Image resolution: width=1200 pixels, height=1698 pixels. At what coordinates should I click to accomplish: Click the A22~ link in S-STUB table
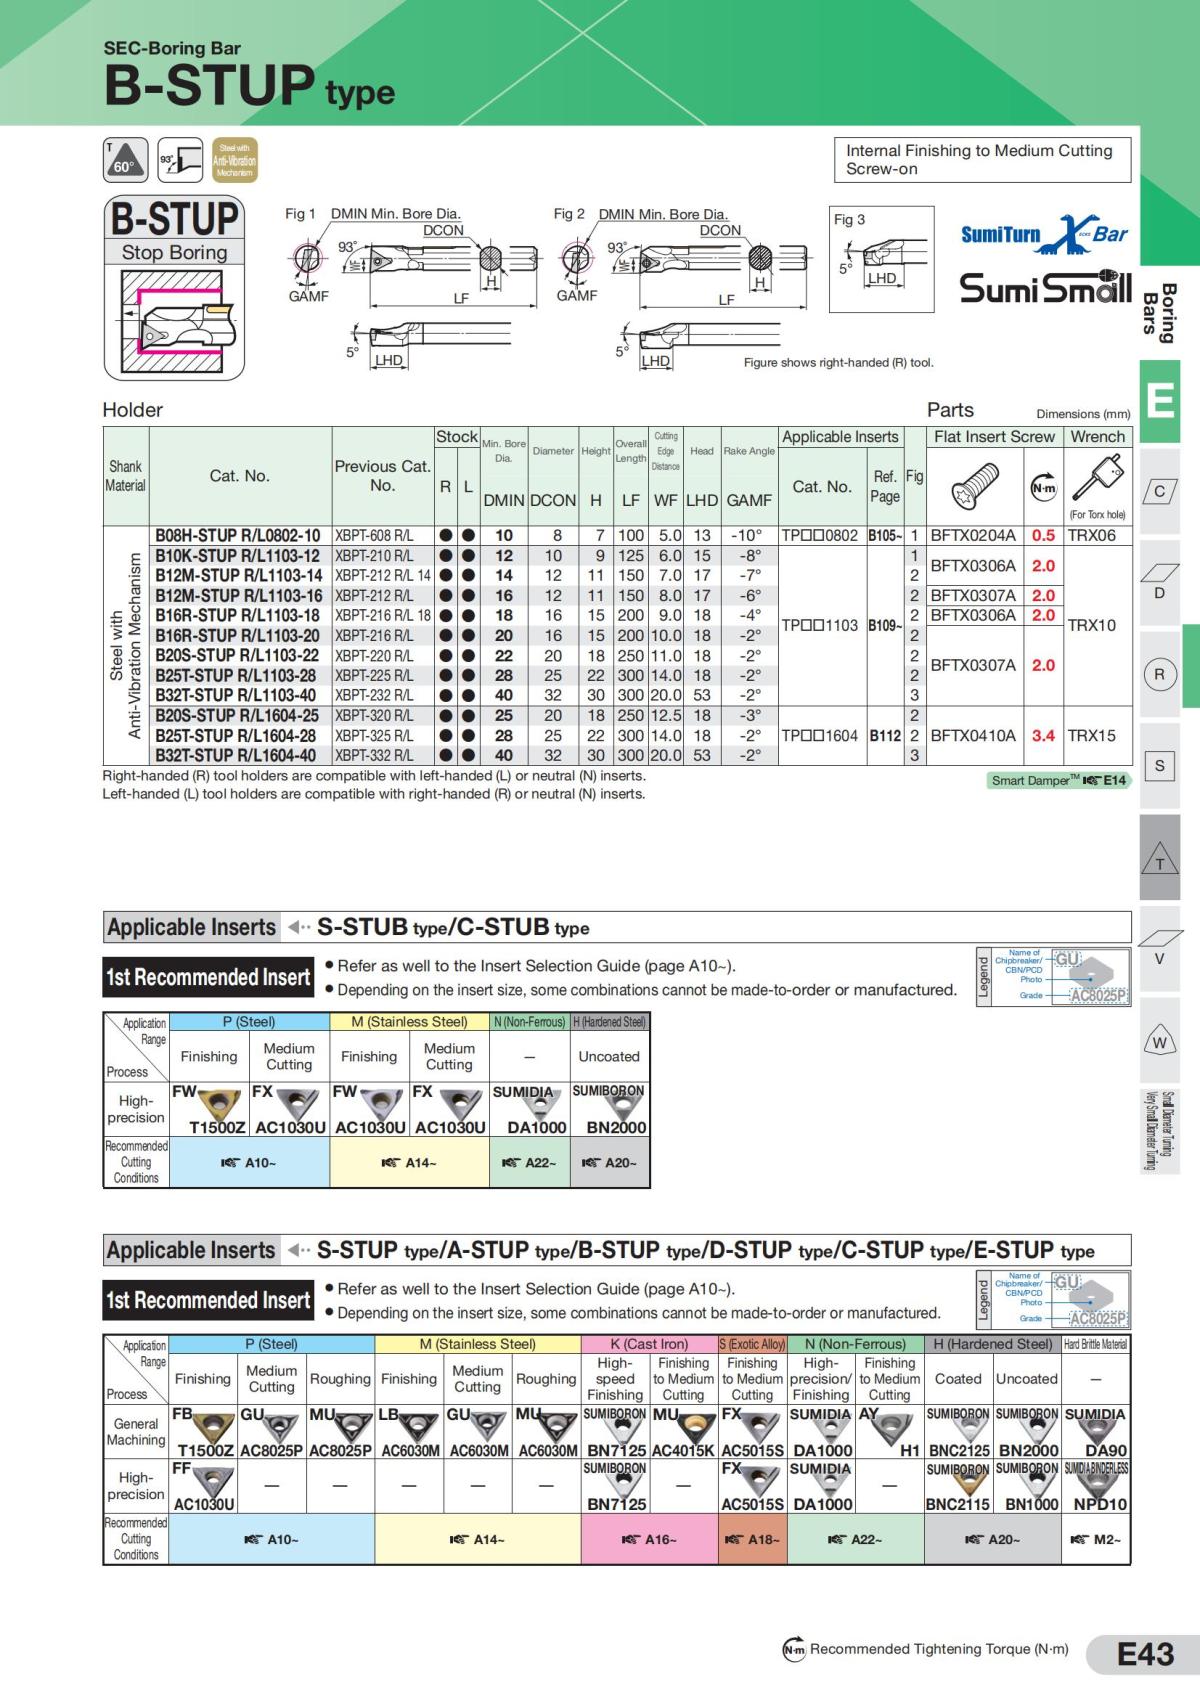(529, 1163)
